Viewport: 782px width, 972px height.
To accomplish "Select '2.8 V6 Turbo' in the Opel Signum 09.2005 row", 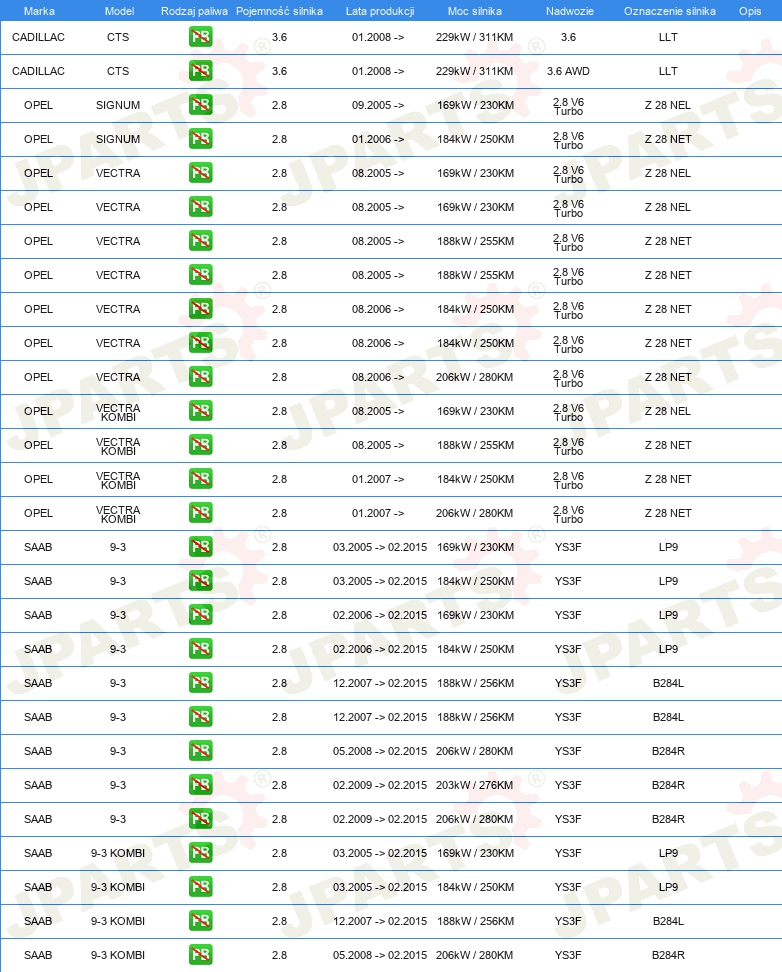I will click(568, 106).
